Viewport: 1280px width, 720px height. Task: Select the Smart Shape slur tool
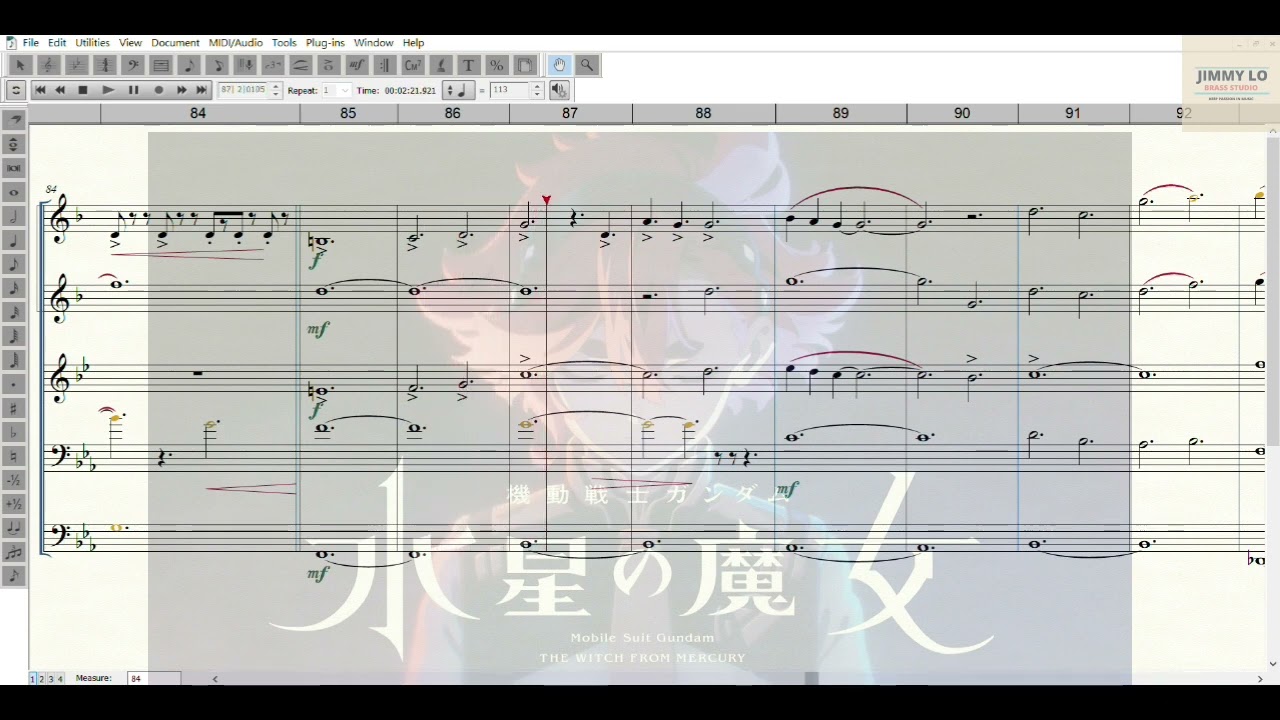click(301, 65)
